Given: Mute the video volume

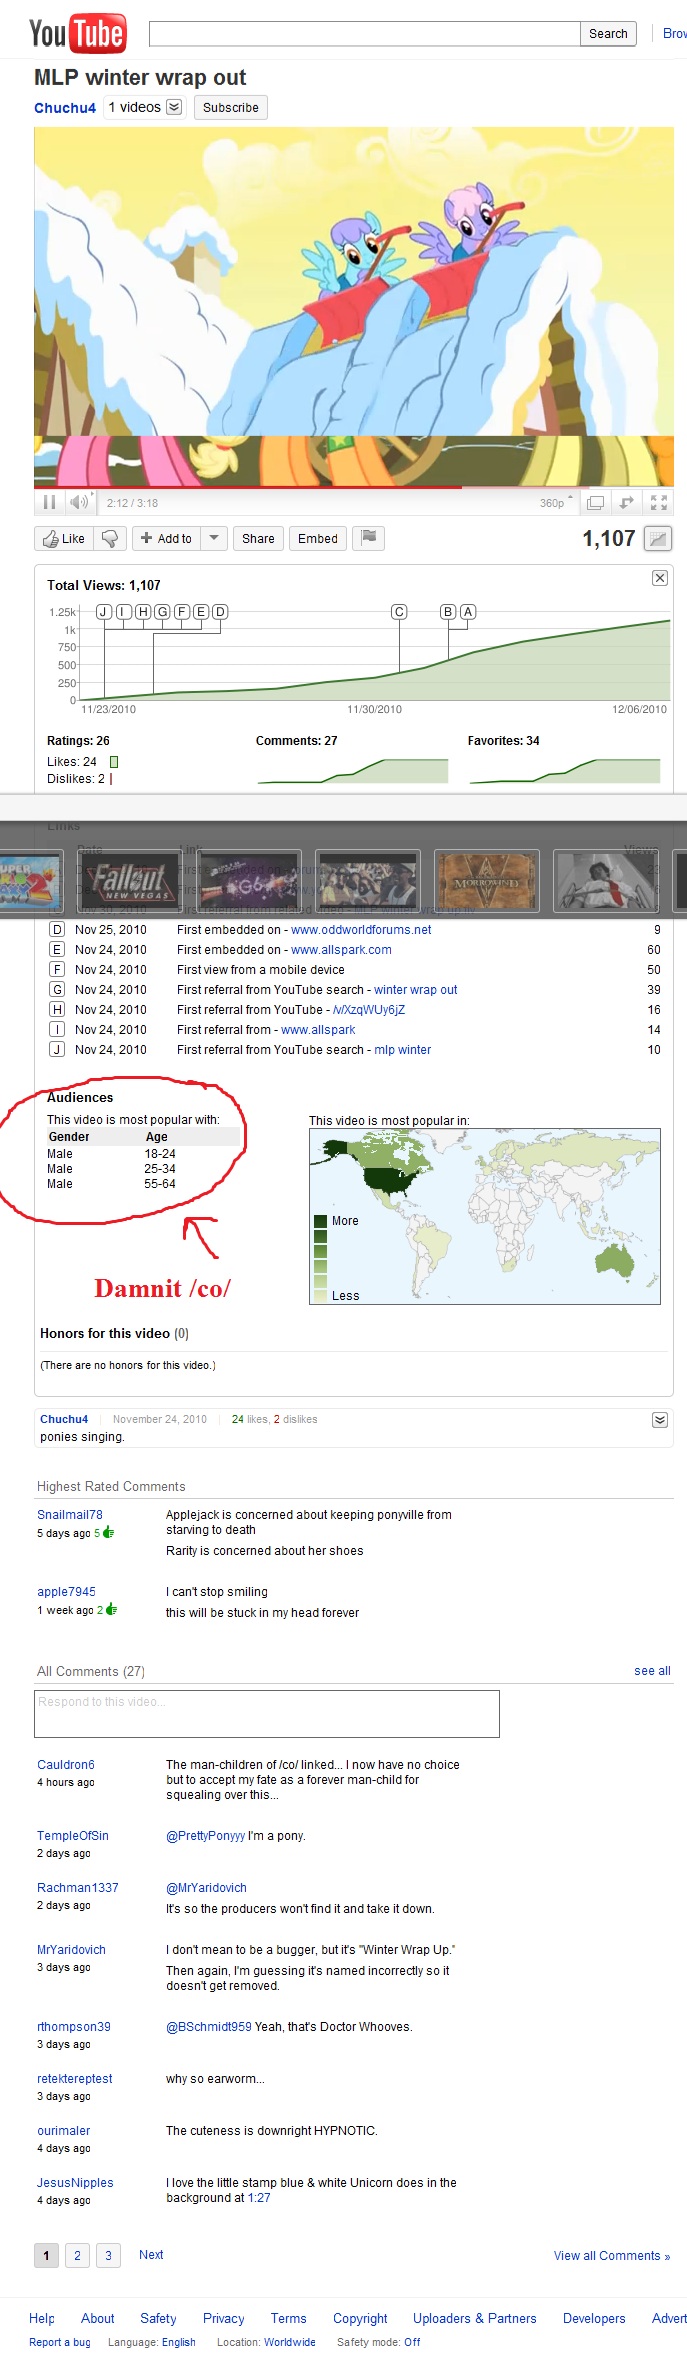Looking at the screenshot, I should [79, 502].
